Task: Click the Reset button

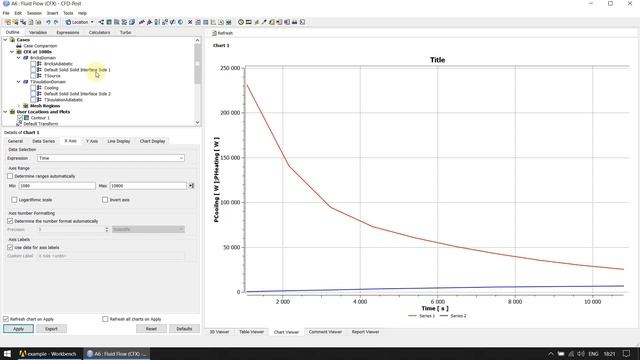Action: [x=151, y=329]
